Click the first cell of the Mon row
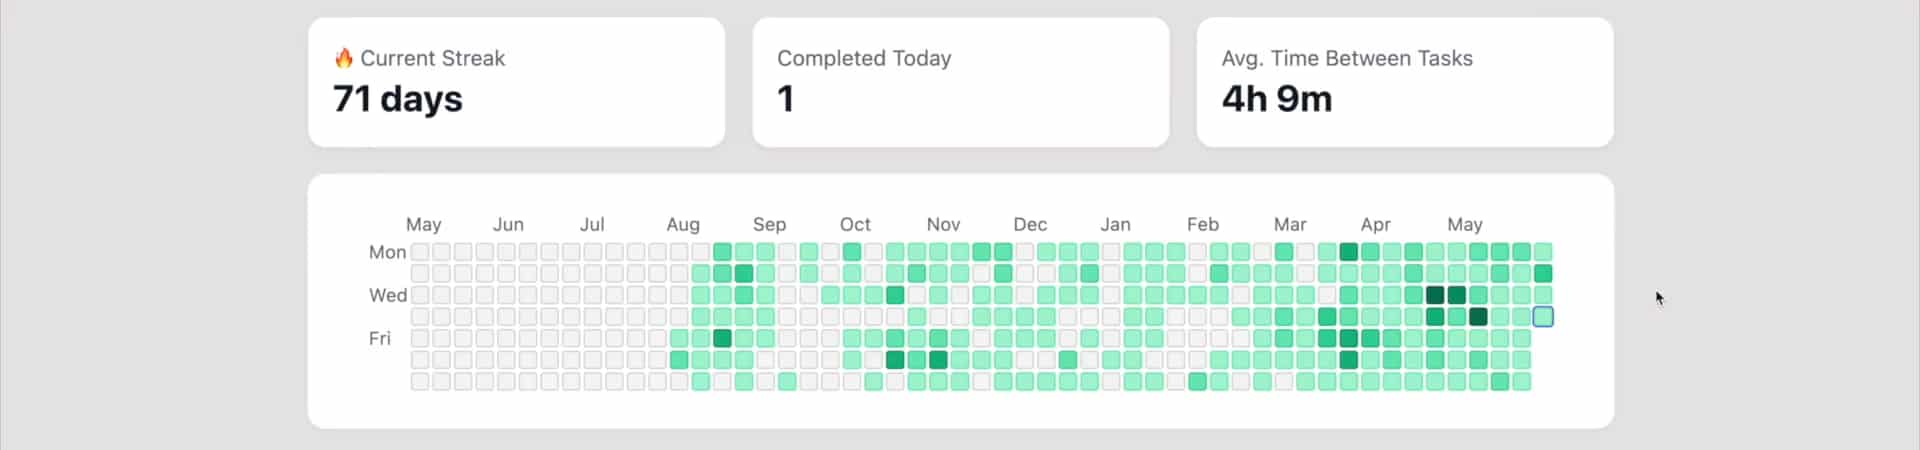Image resolution: width=1920 pixels, height=450 pixels. [420, 252]
